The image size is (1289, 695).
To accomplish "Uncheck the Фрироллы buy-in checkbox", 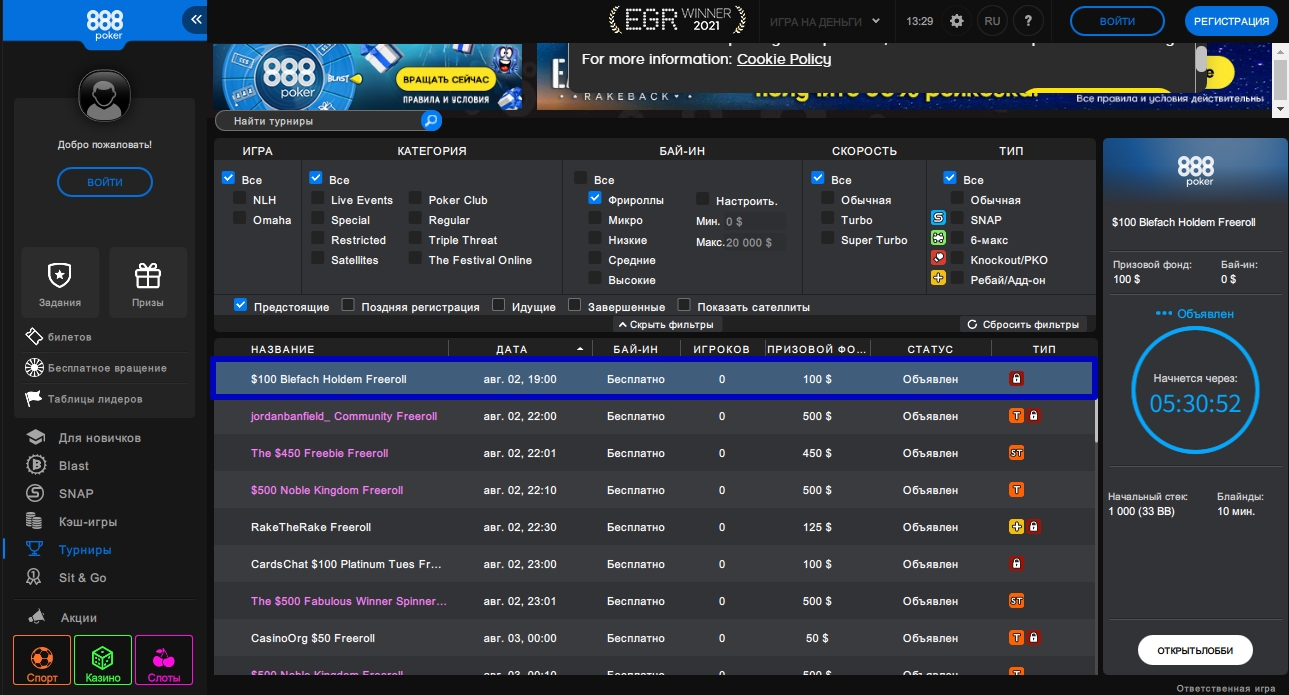I will (x=595, y=199).
